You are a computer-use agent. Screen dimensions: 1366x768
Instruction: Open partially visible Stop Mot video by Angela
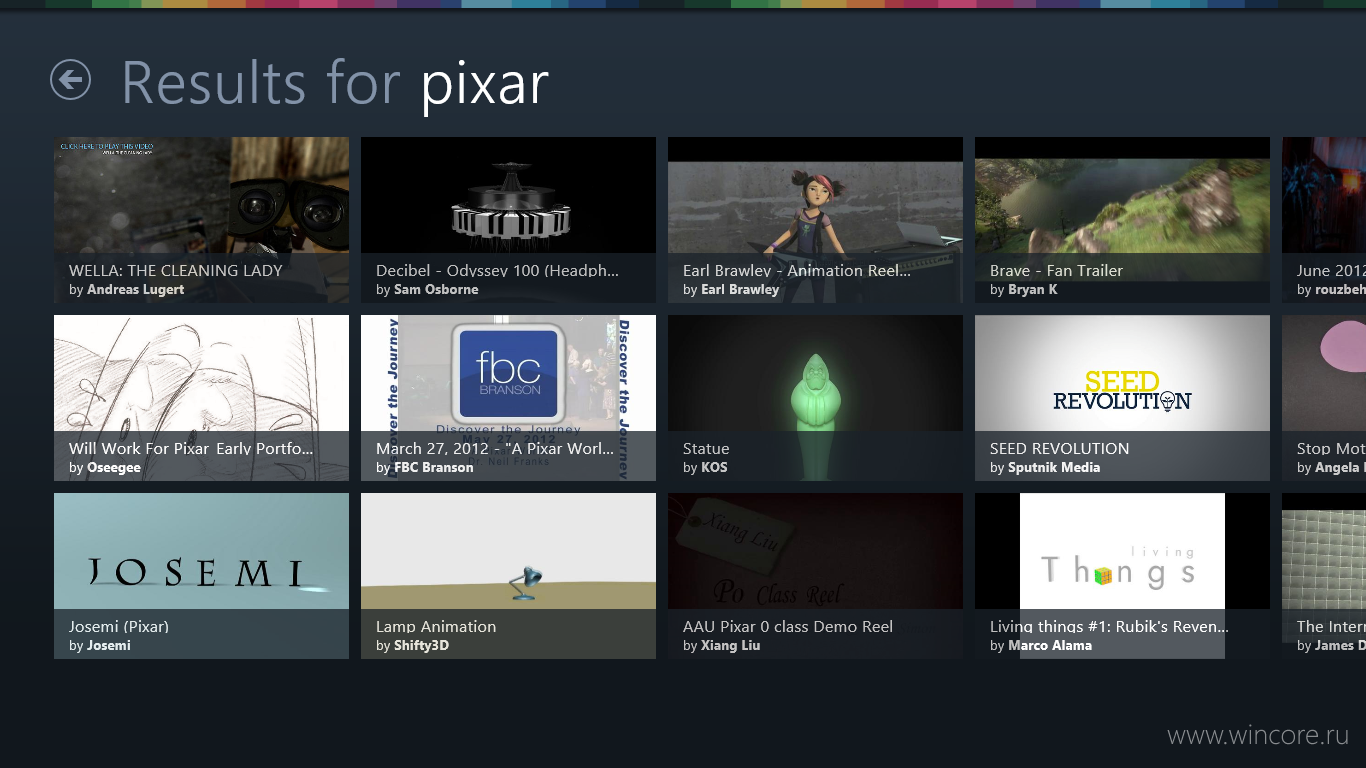tap(1324, 398)
